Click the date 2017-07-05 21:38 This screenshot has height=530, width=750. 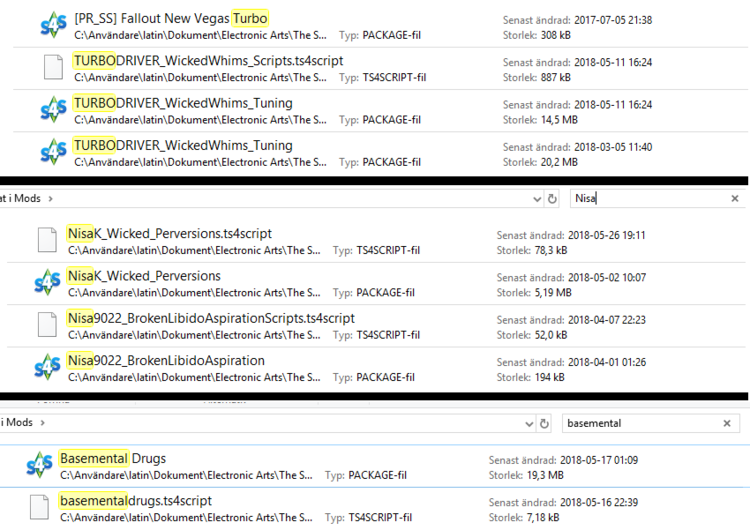click(613, 20)
